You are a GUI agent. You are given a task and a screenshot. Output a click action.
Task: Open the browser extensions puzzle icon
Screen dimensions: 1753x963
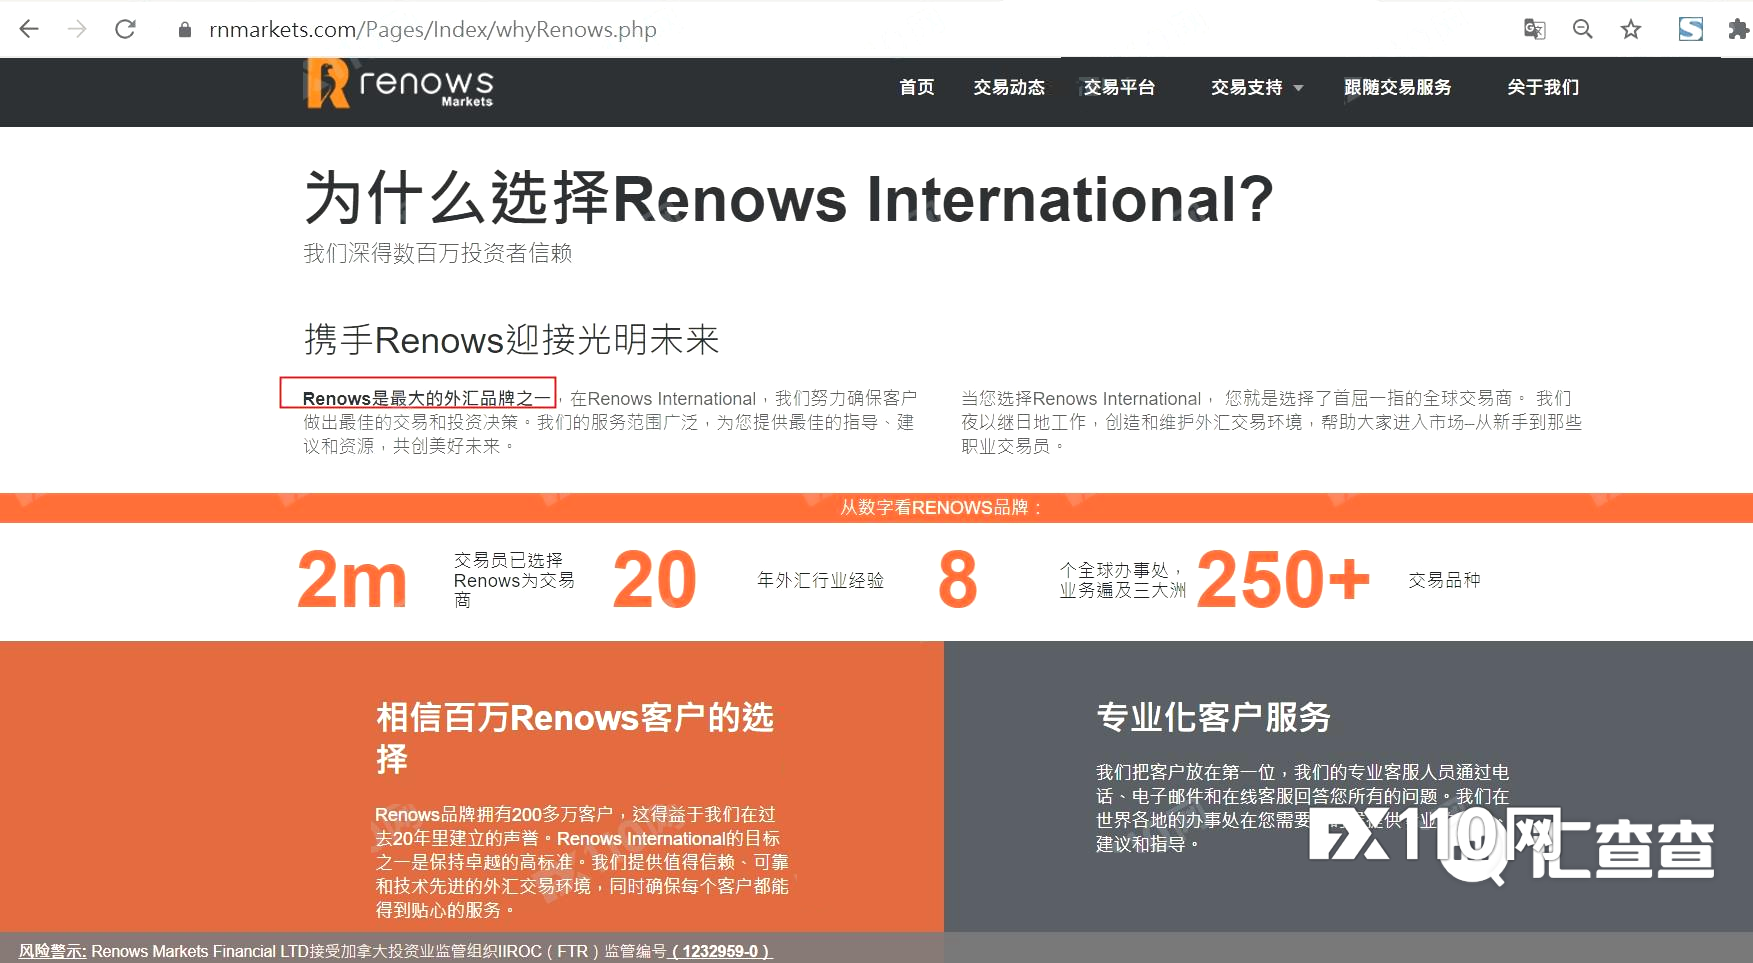point(1740,29)
